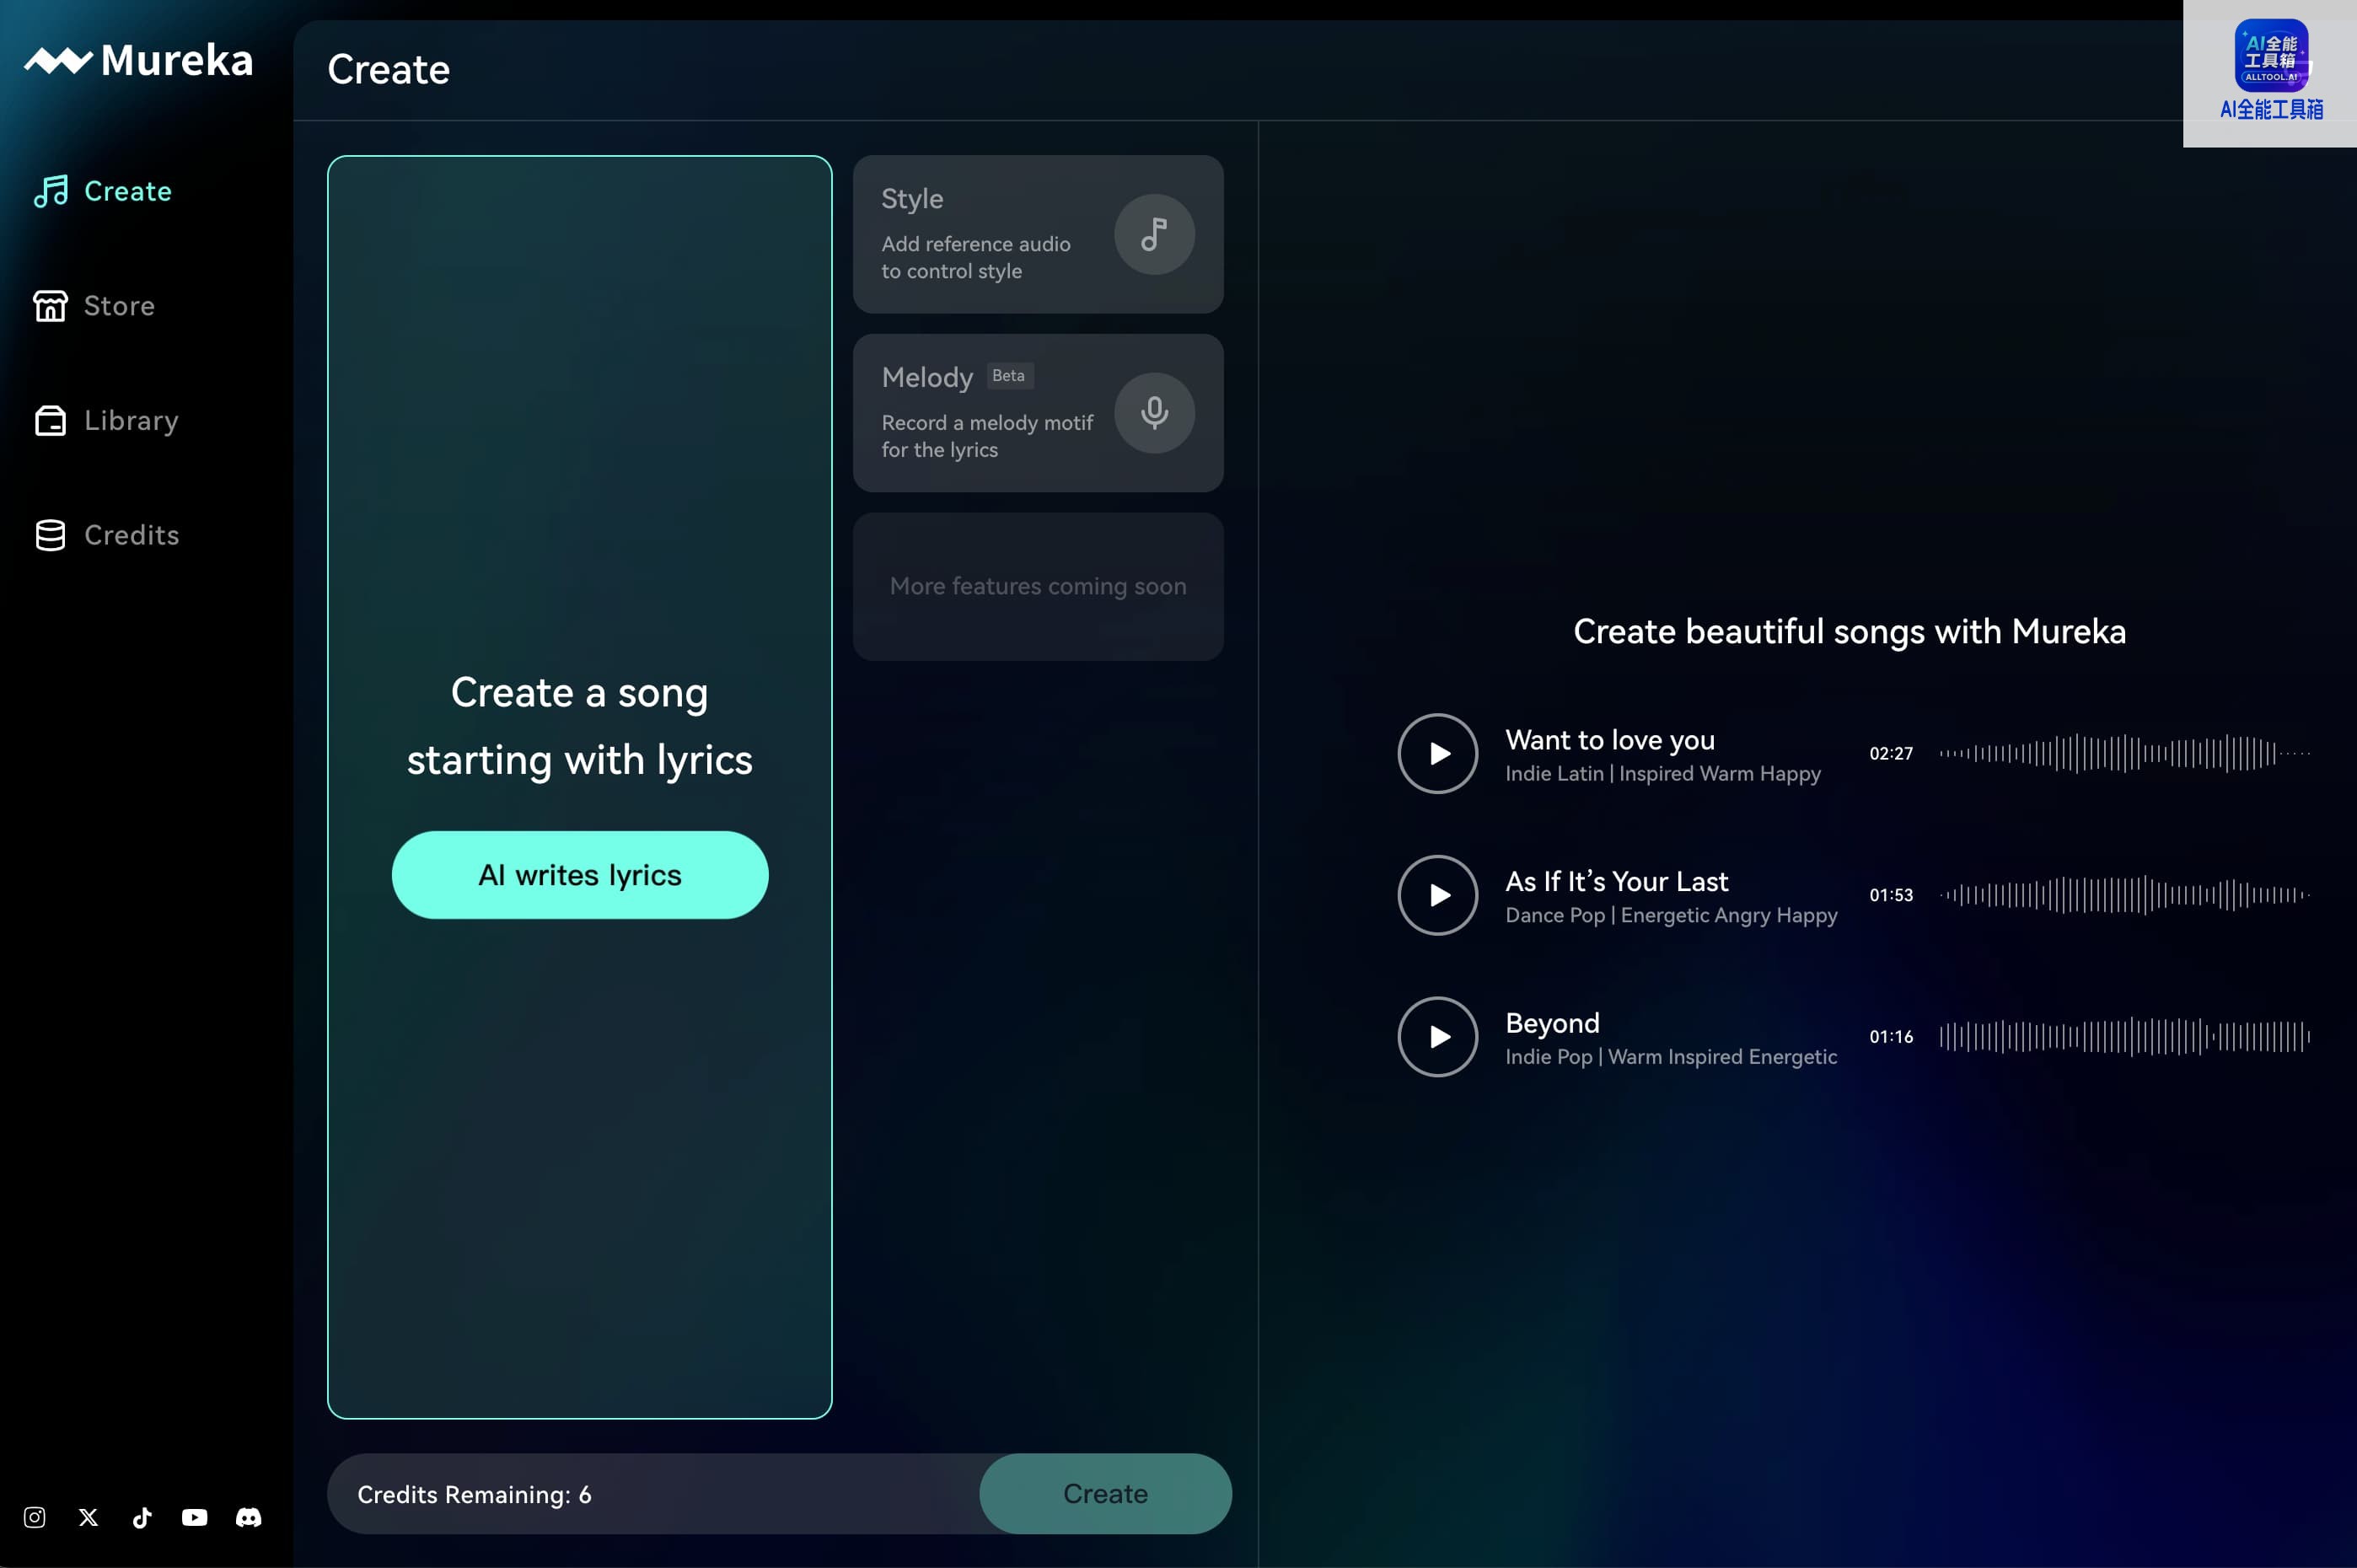The image size is (2357, 1568).
Task: Seek in Beyond waveform
Action: (x=2124, y=1037)
